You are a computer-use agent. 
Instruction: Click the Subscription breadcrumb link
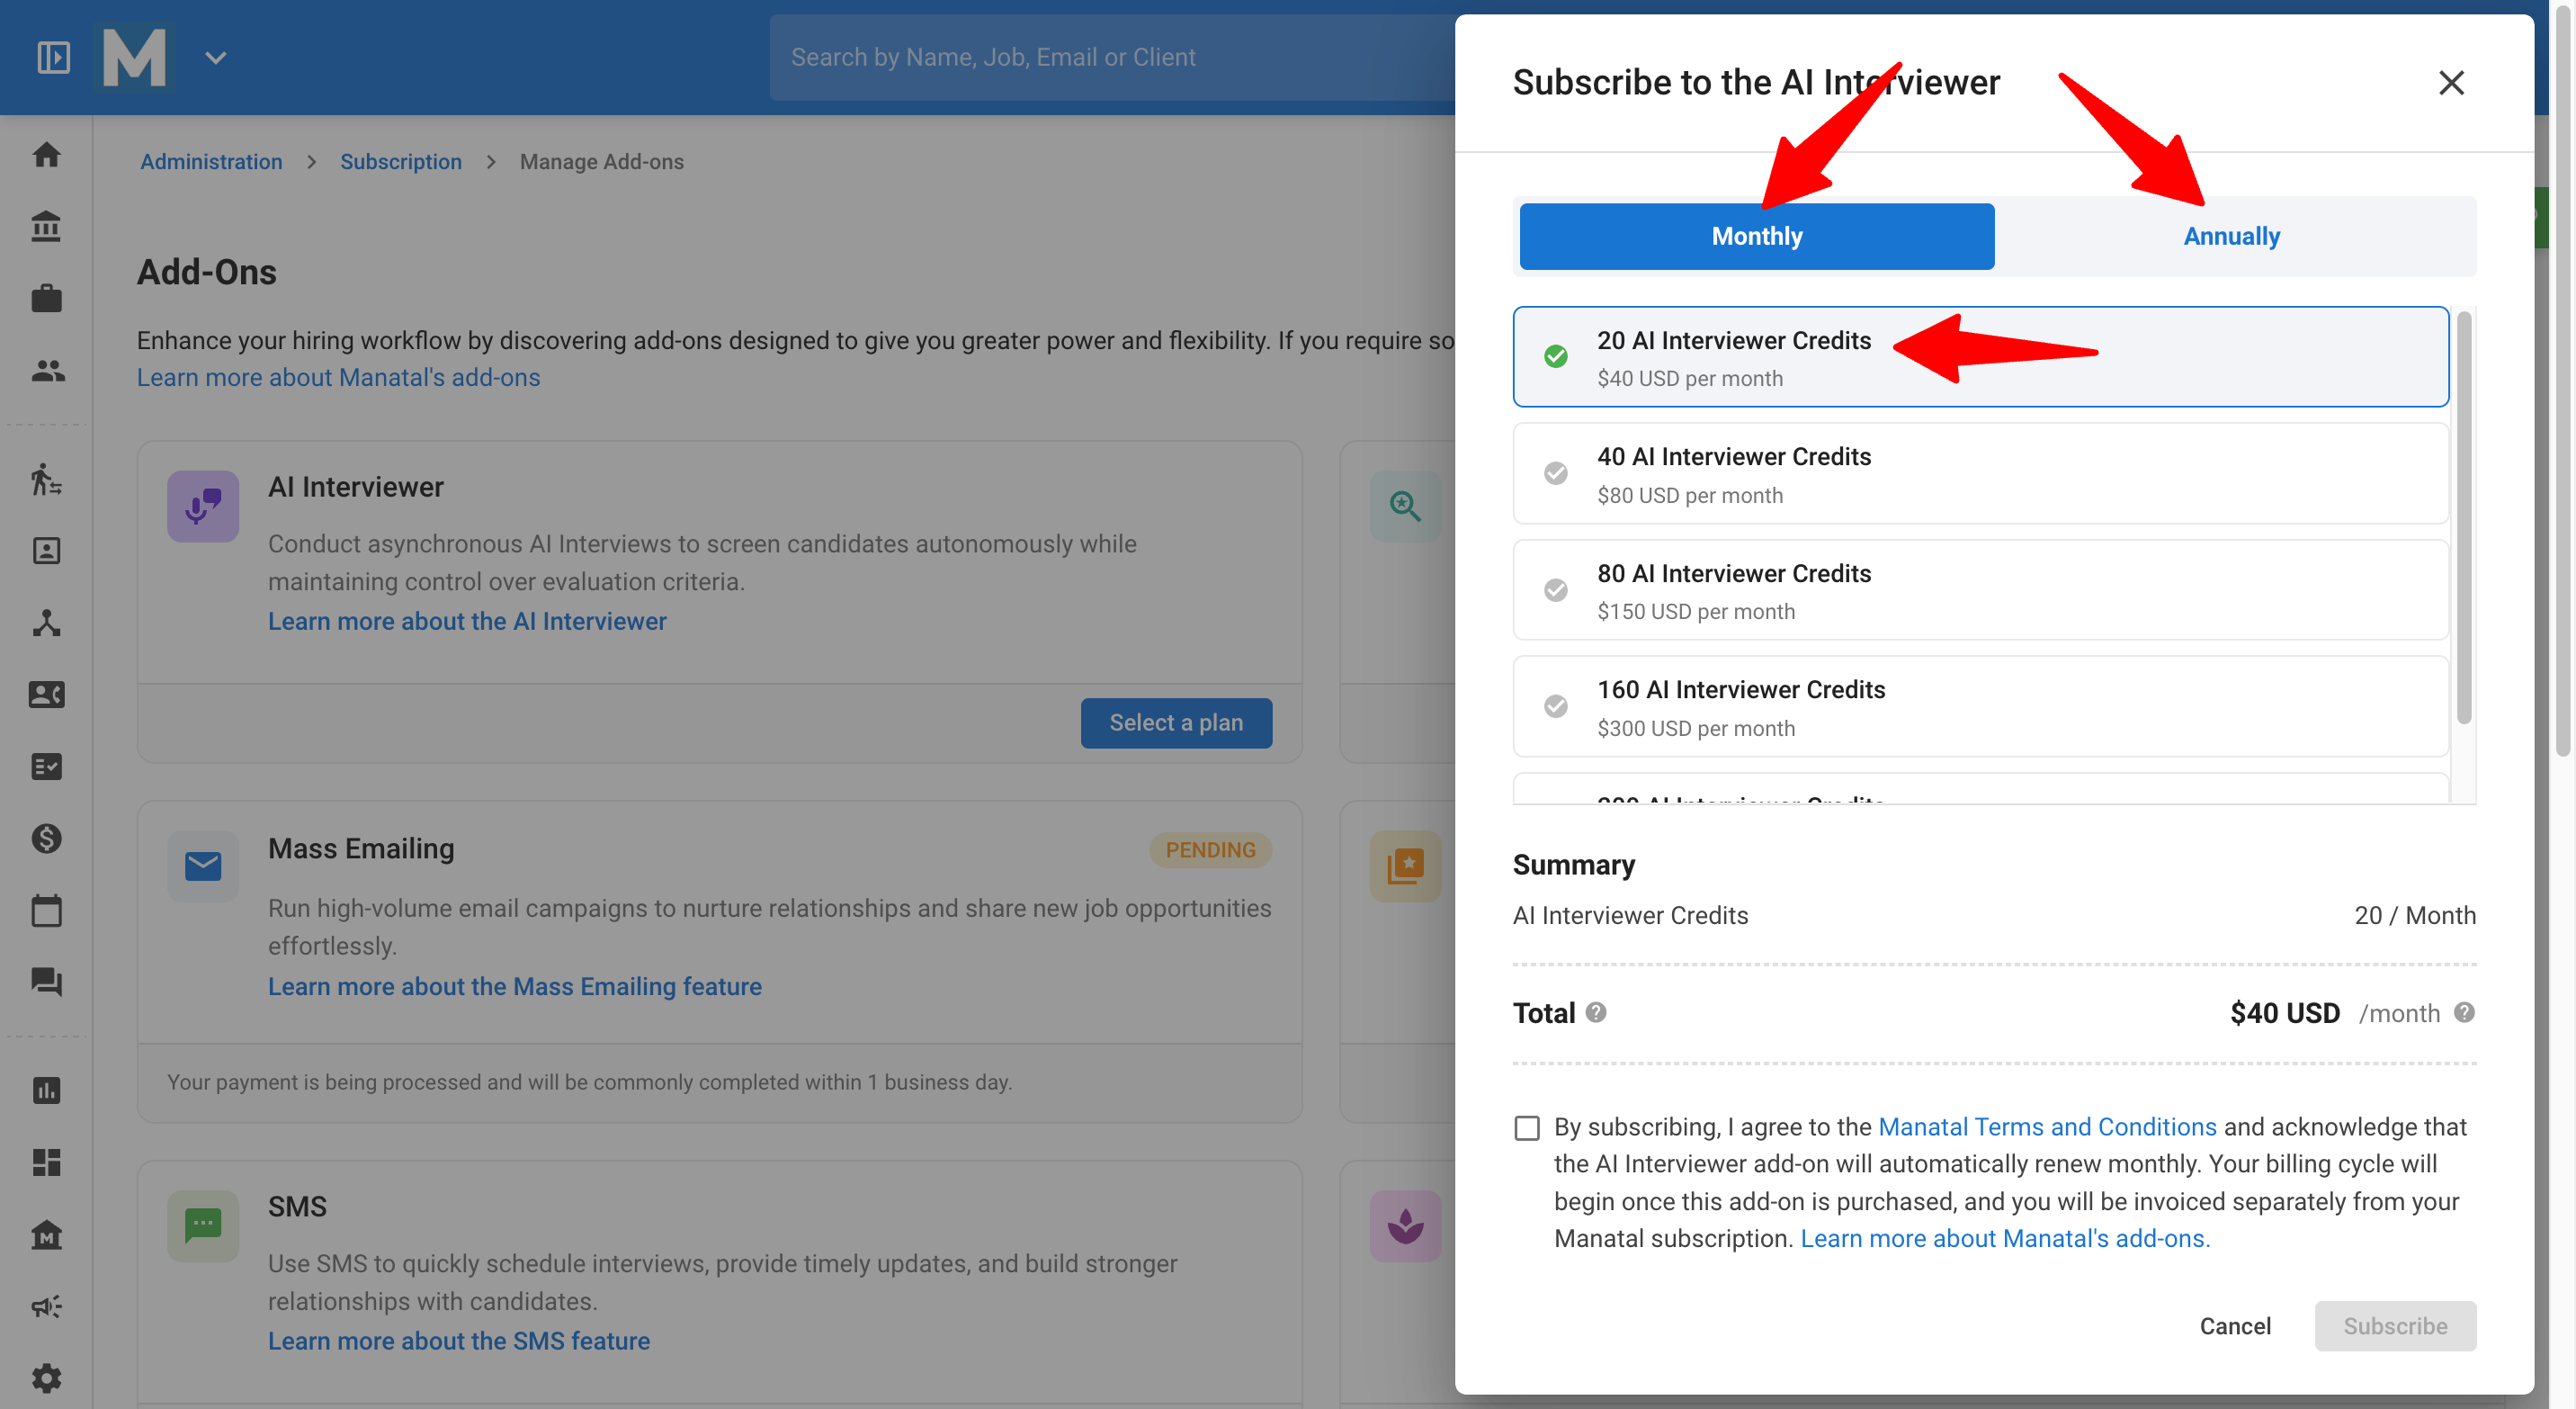[400, 162]
